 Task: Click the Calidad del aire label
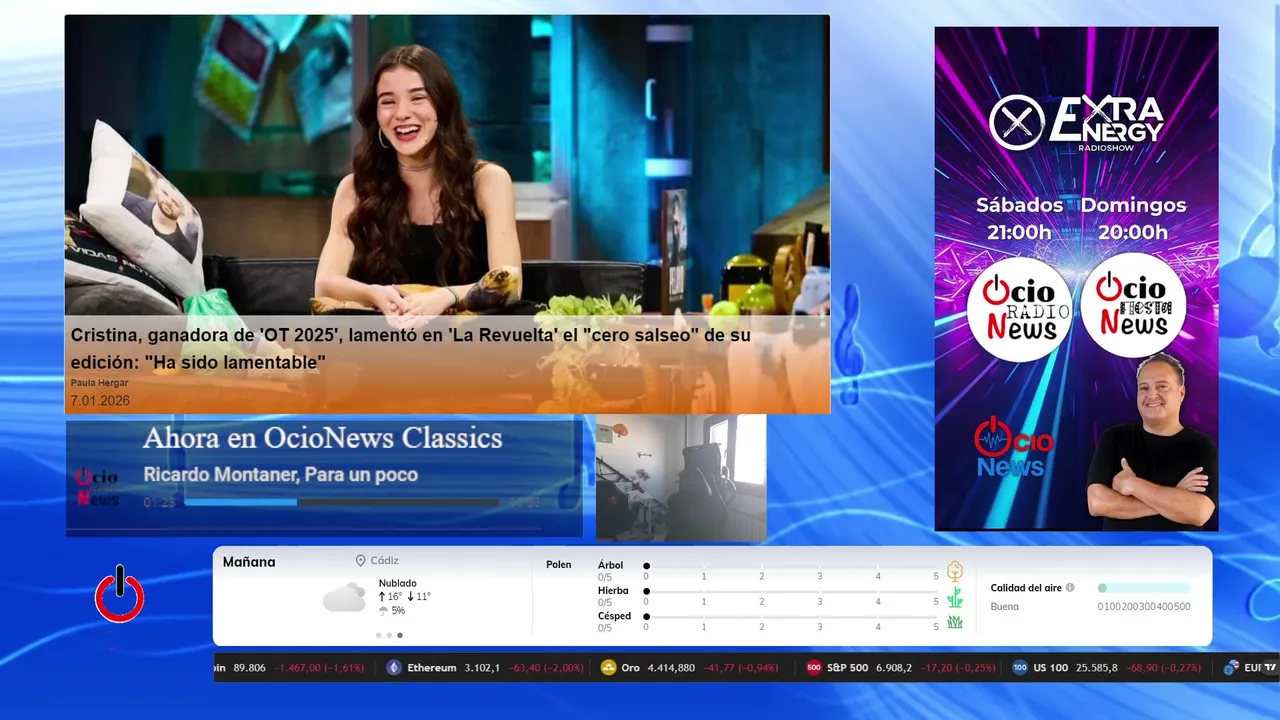(1026, 588)
